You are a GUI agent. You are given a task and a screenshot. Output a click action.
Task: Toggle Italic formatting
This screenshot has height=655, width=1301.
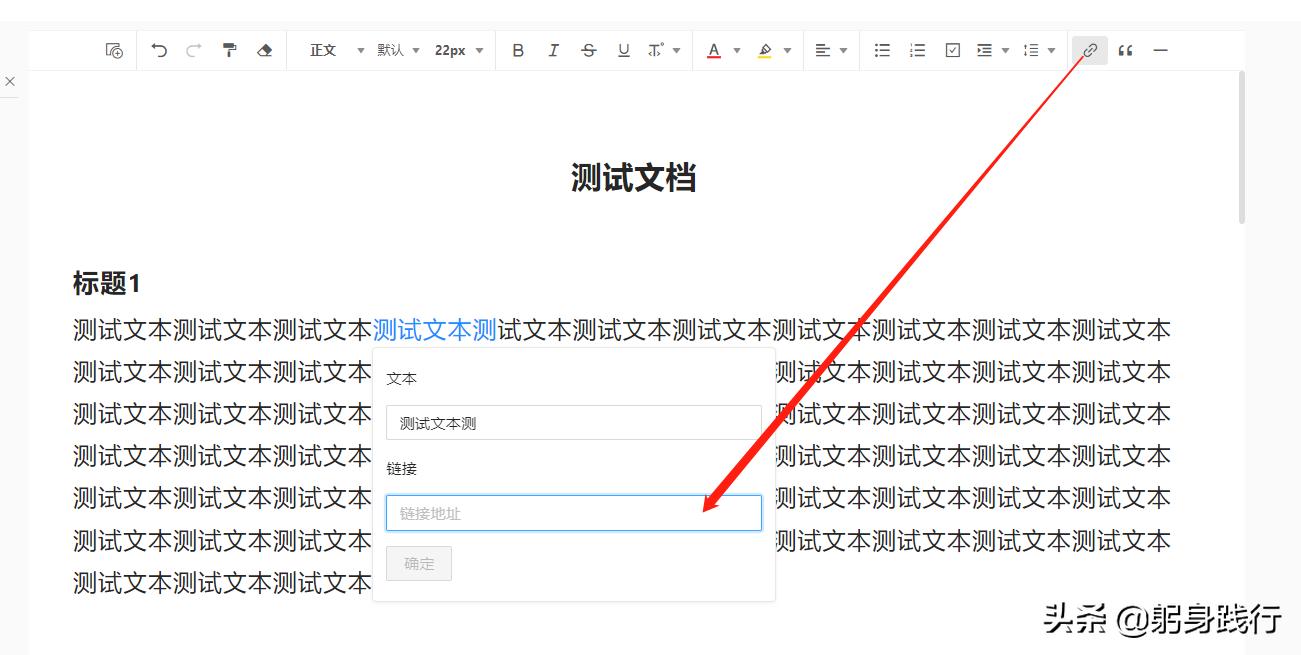pyautogui.click(x=553, y=50)
